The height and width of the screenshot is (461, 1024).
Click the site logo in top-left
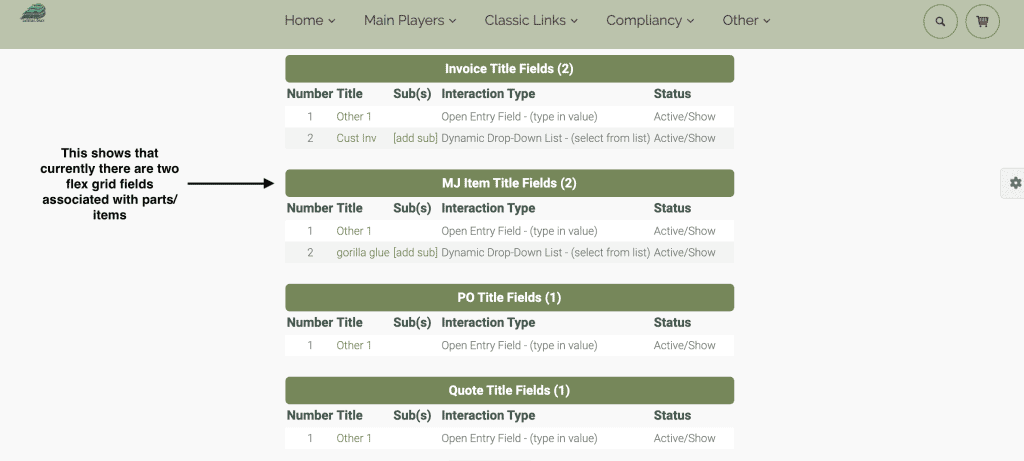click(x=33, y=13)
